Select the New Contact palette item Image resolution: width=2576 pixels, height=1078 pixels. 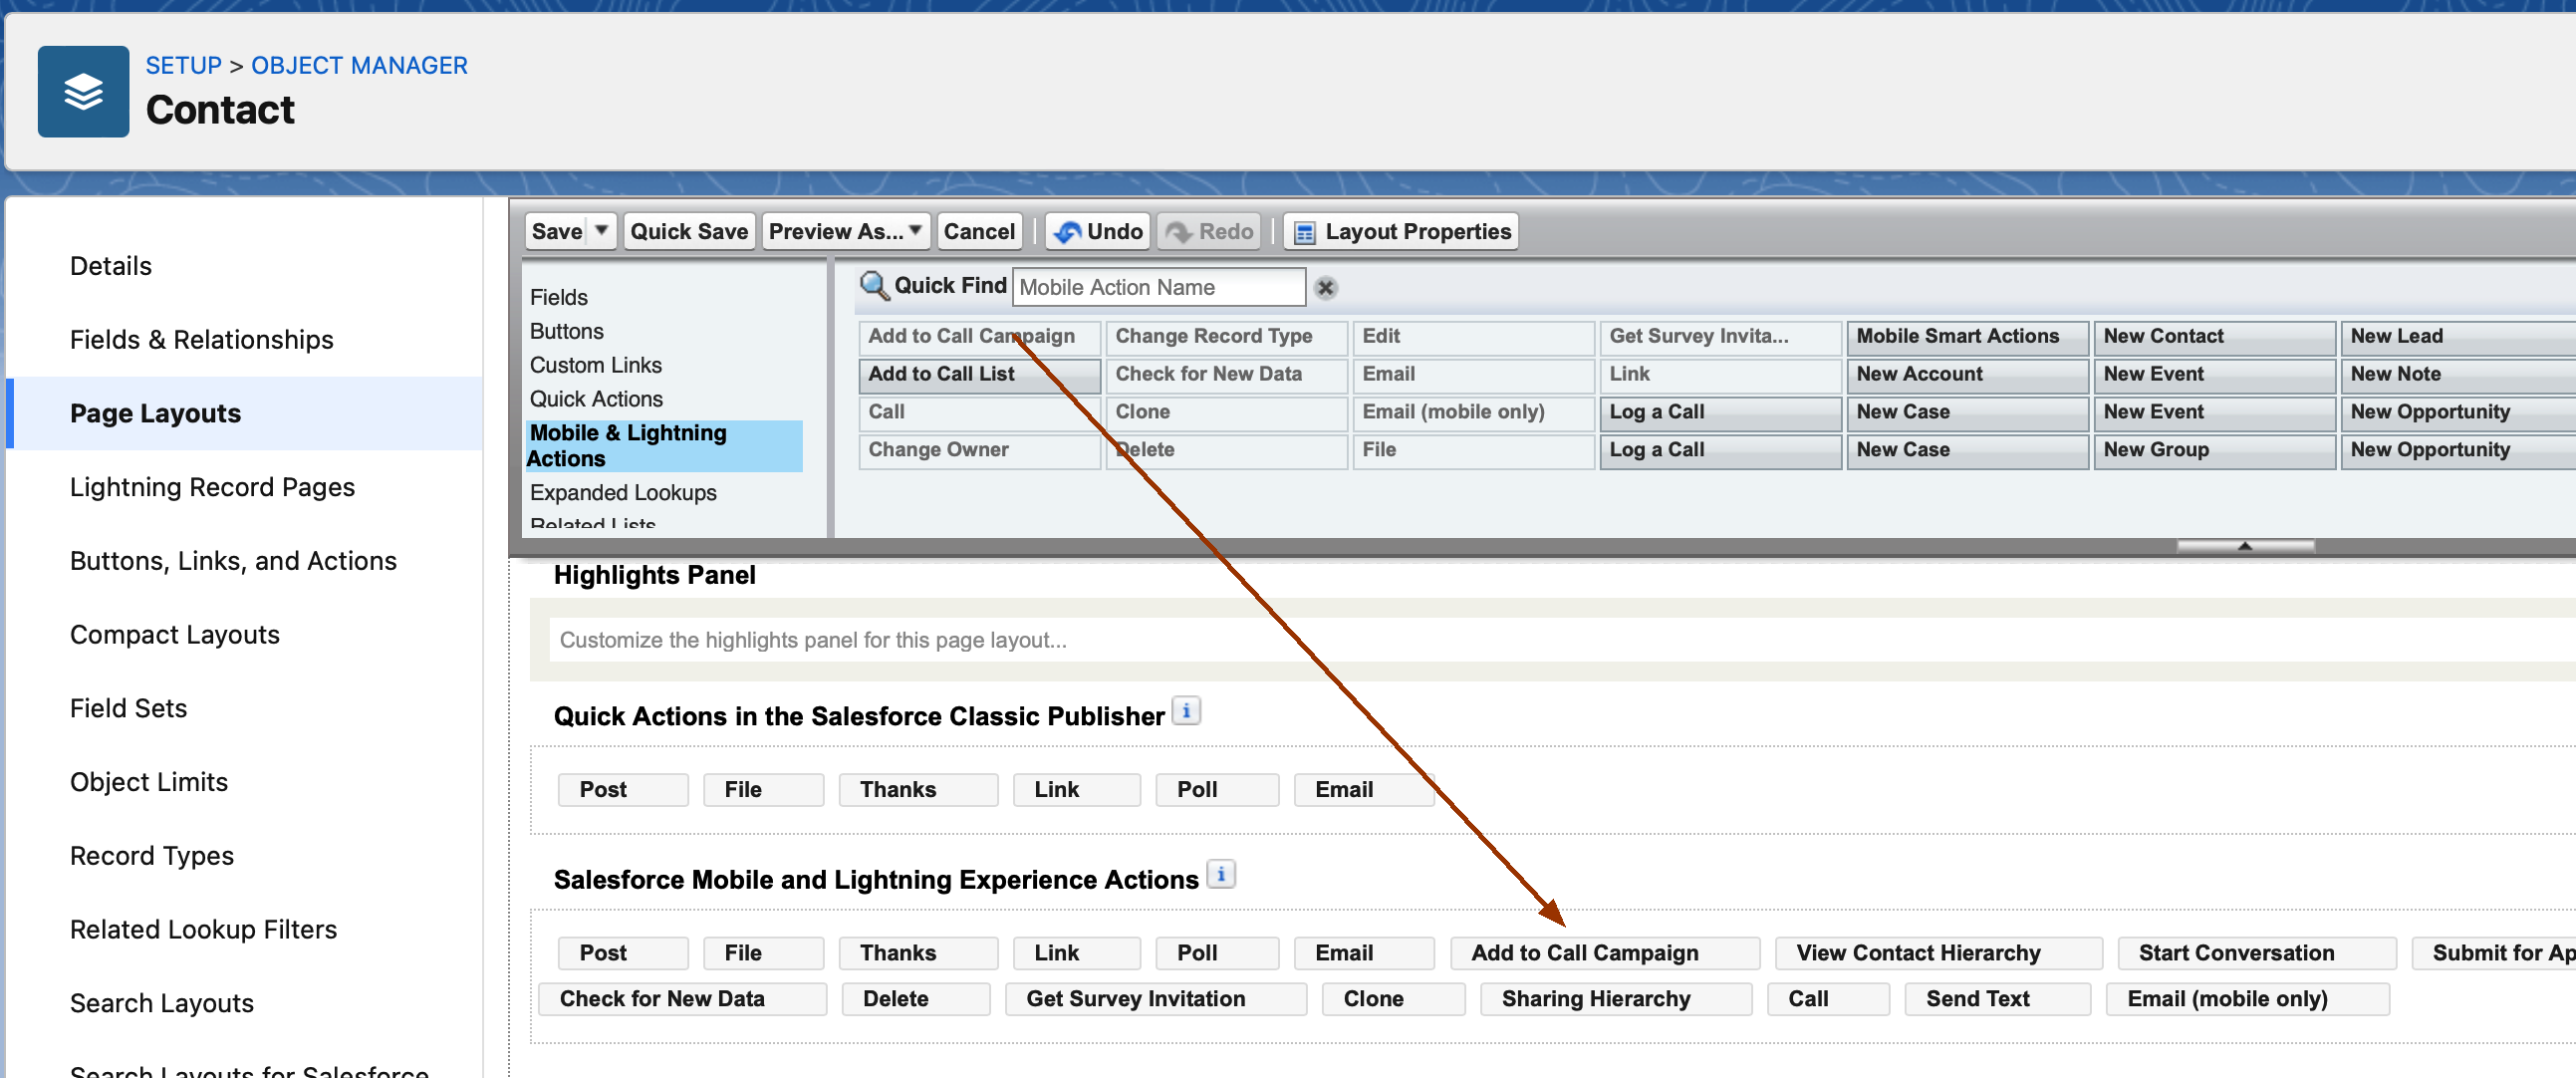[x=2215, y=337]
